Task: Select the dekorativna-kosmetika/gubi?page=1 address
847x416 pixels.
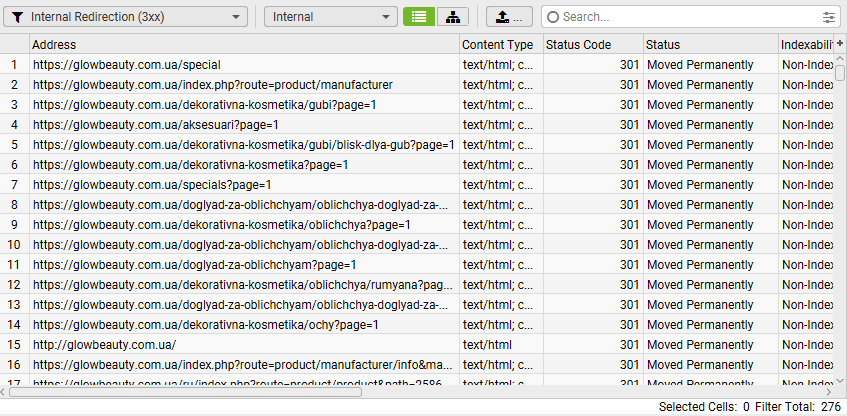Action: pyautogui.click(x=205, y=105)
